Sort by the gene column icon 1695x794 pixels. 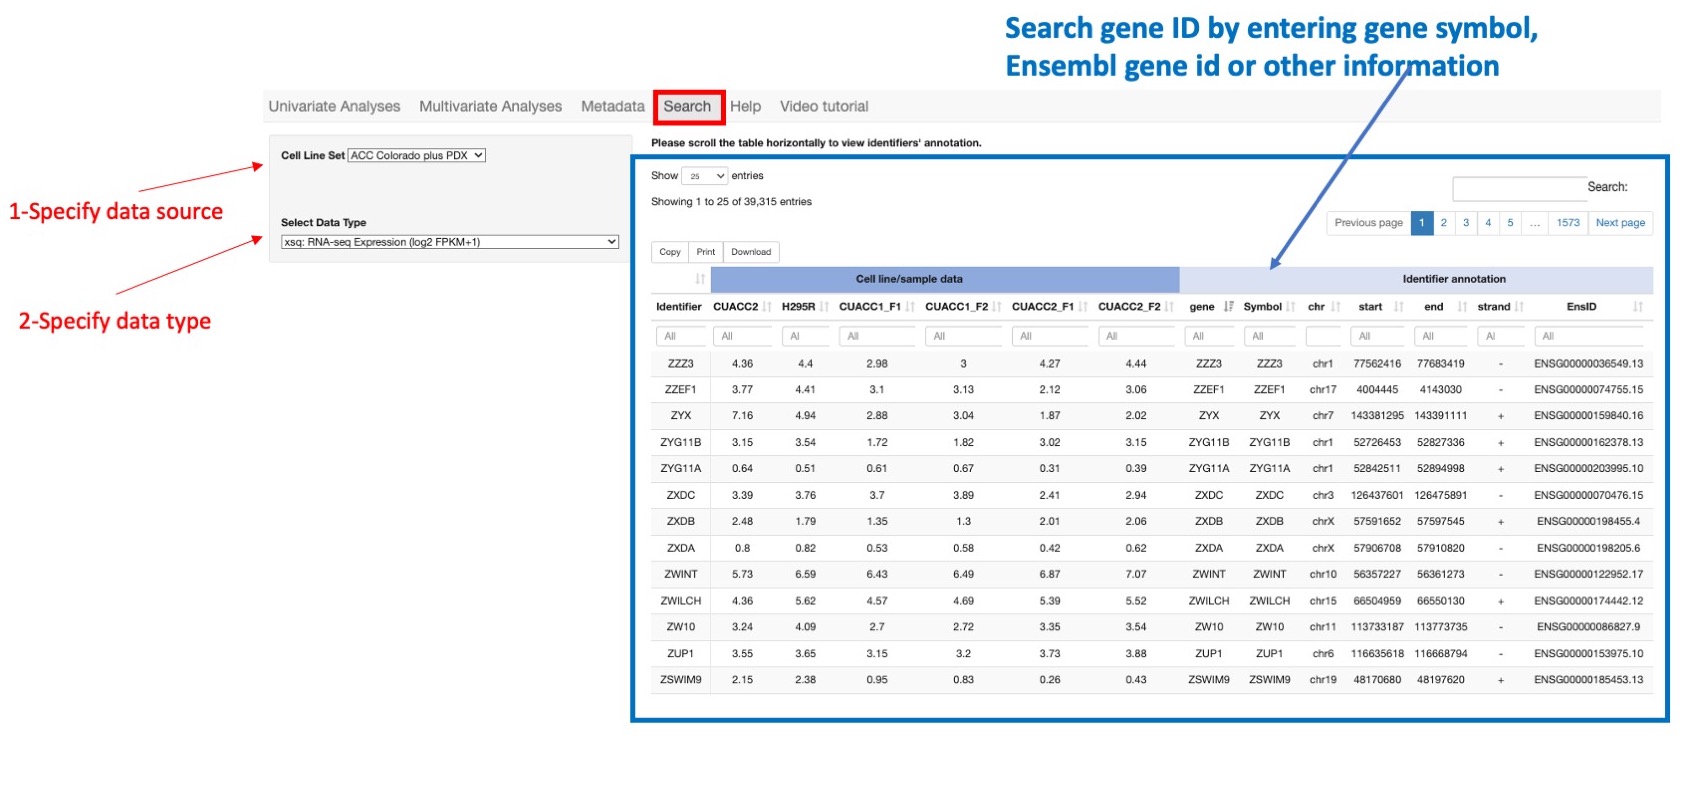point(1228,307)
